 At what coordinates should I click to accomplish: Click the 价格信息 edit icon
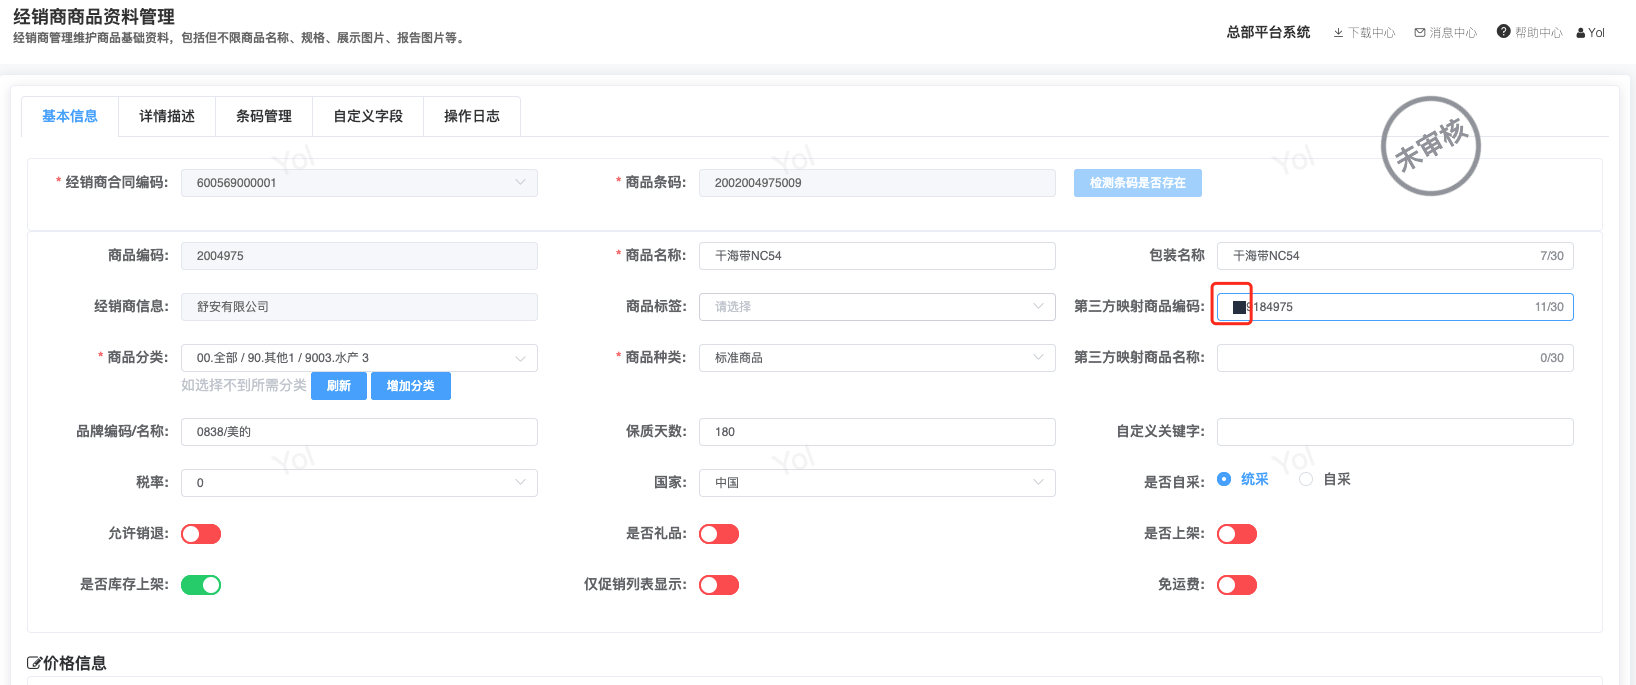click(34, 663)
